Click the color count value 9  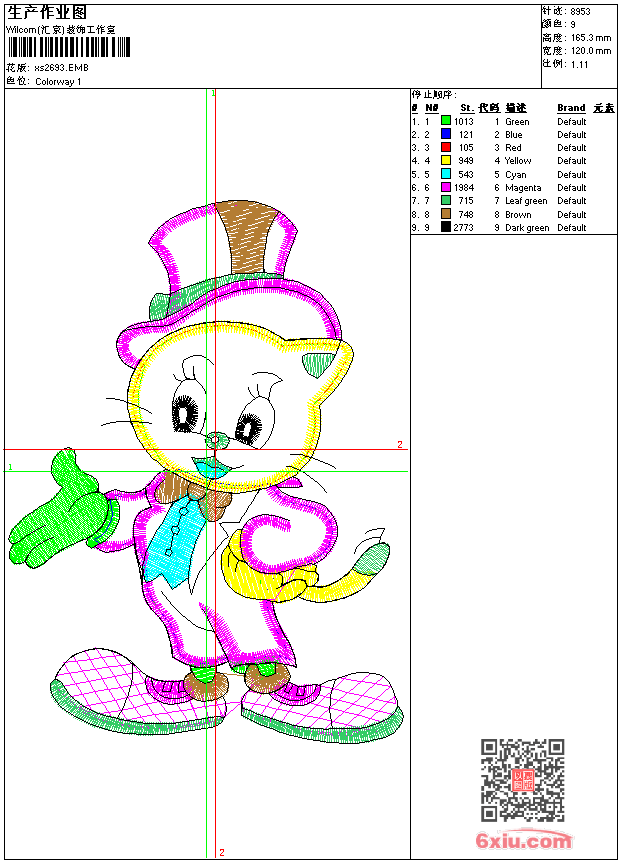point(573,25)
